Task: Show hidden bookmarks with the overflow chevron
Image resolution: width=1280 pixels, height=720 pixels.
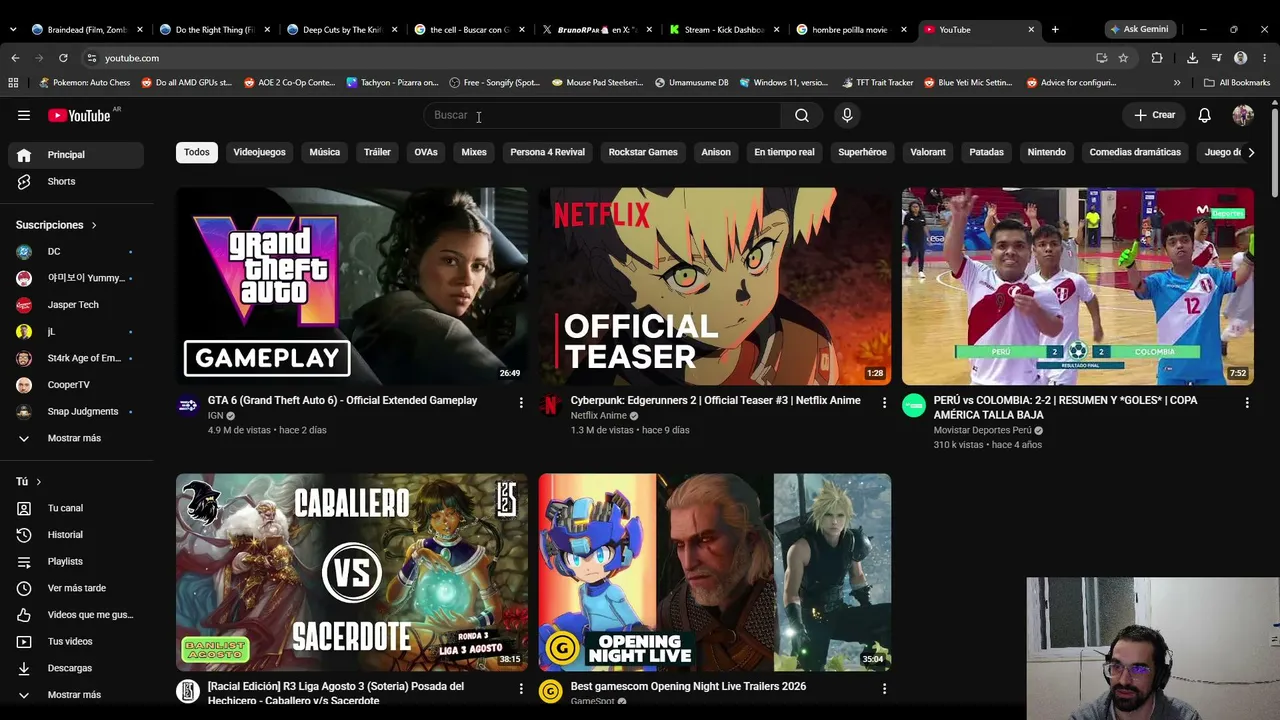Action: point(1177,83)
